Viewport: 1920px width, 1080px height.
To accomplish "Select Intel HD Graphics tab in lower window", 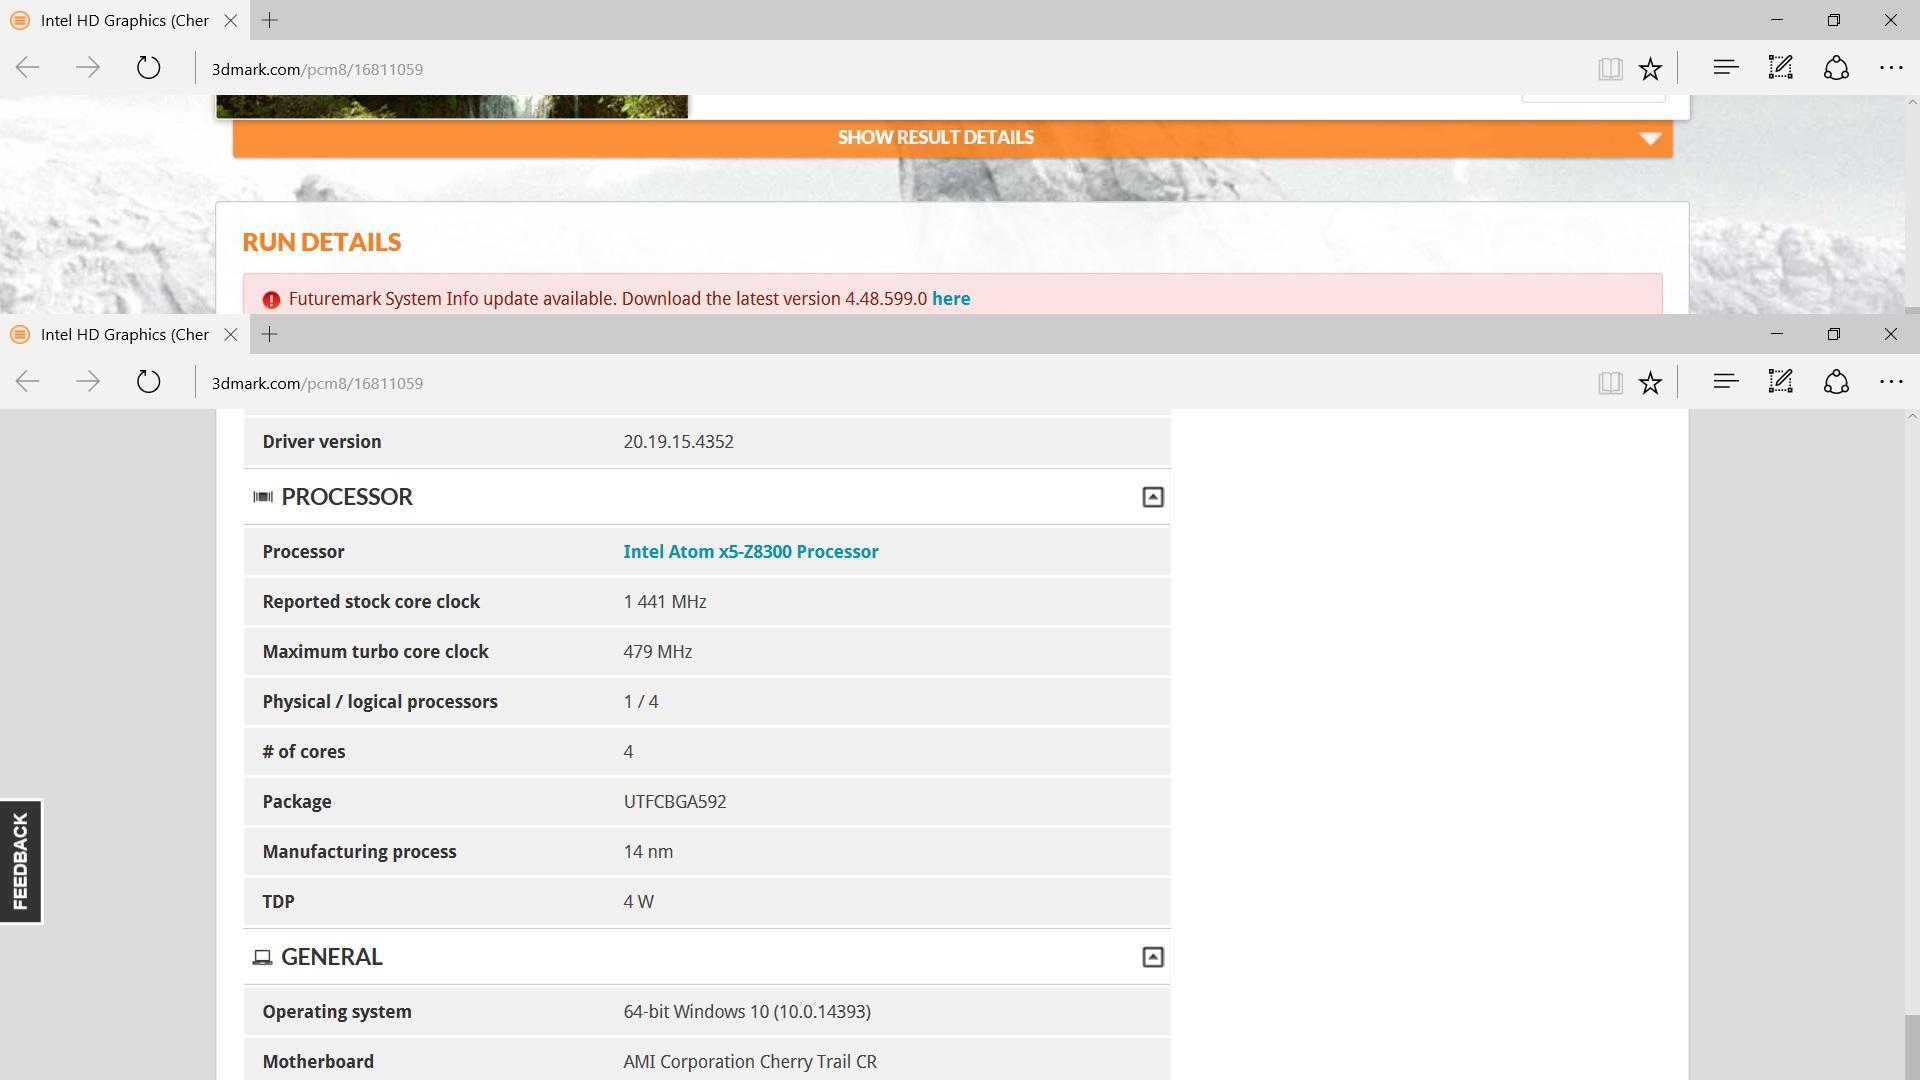I will pyautogui.click(x=124, y=334).
